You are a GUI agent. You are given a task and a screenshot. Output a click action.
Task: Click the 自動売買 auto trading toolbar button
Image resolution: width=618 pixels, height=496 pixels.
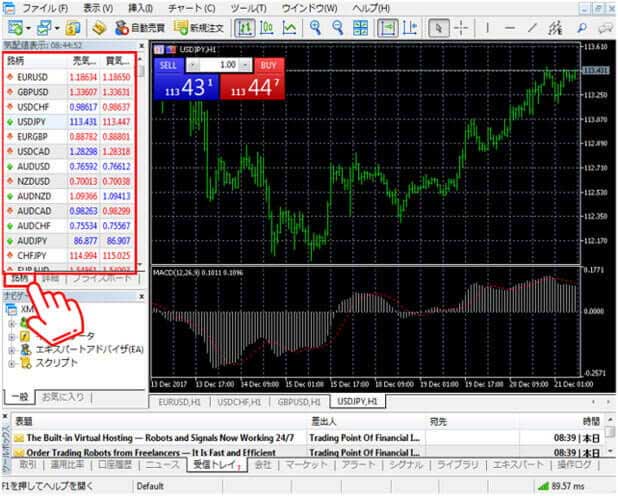click(148, 27)
